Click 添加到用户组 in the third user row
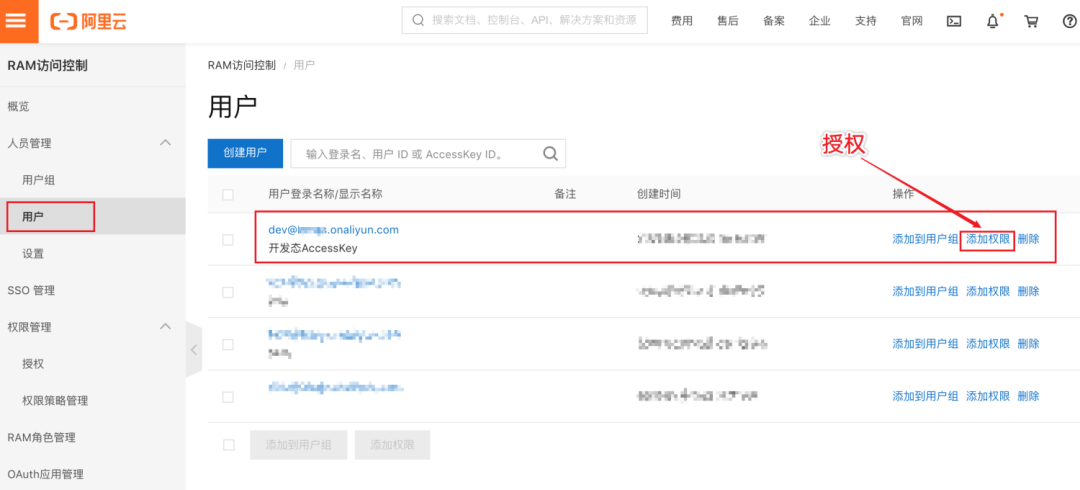This screenshot has height=490, width=1080. click(925, 343)
